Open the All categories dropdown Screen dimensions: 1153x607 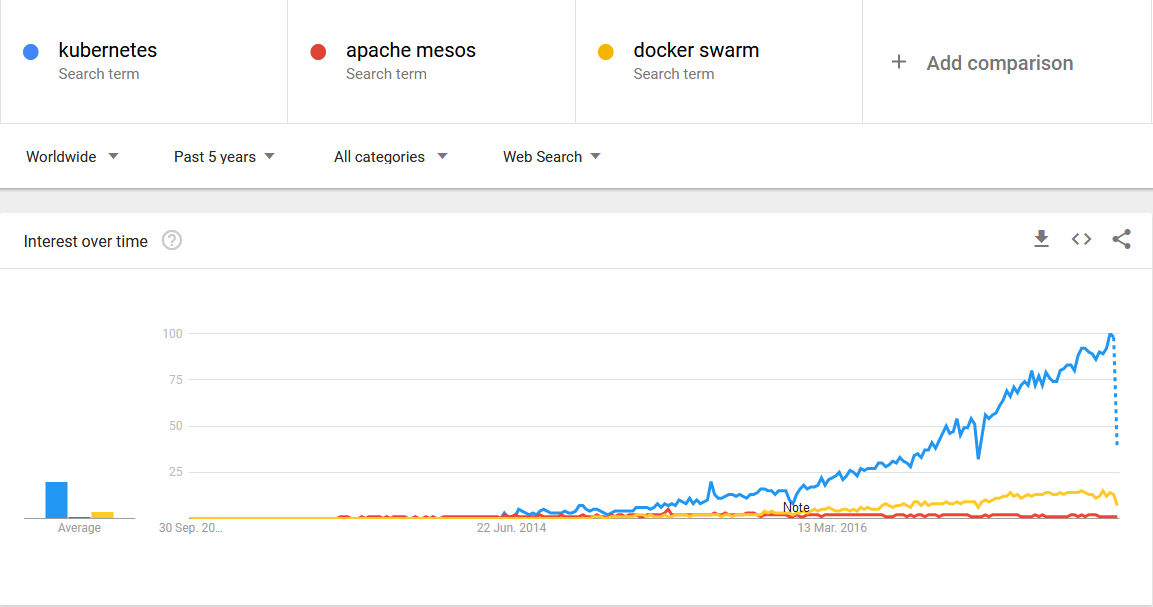pos(389,156)
